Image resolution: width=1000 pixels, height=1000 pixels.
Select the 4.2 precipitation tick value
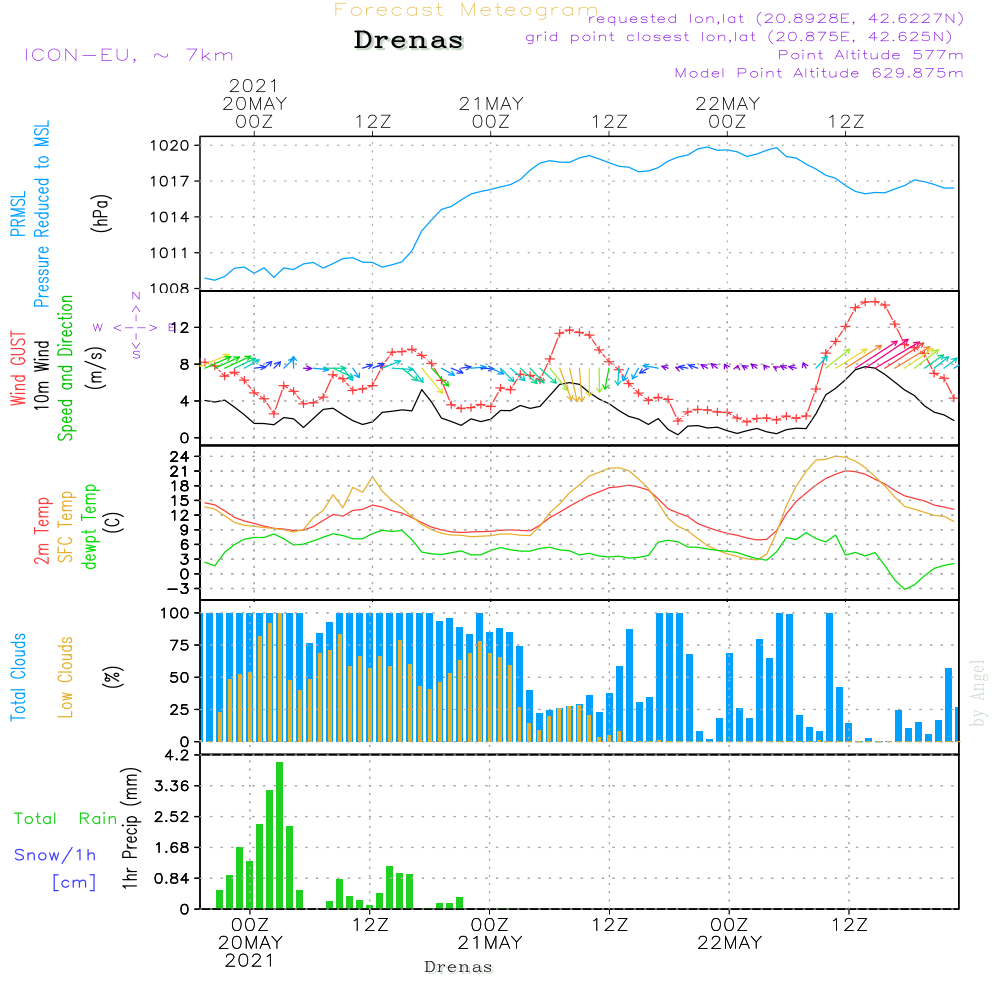[x=177, y=756]
